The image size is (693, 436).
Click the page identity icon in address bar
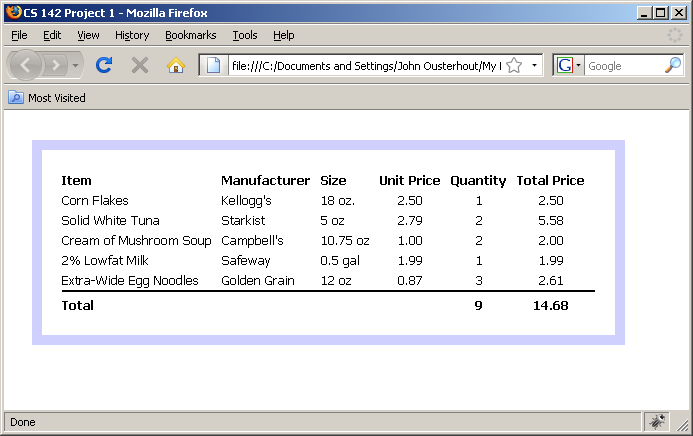coord(213,65)
